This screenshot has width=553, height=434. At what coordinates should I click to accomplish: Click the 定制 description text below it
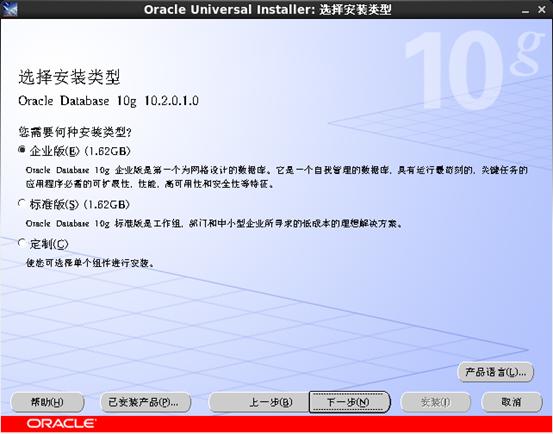90,263
